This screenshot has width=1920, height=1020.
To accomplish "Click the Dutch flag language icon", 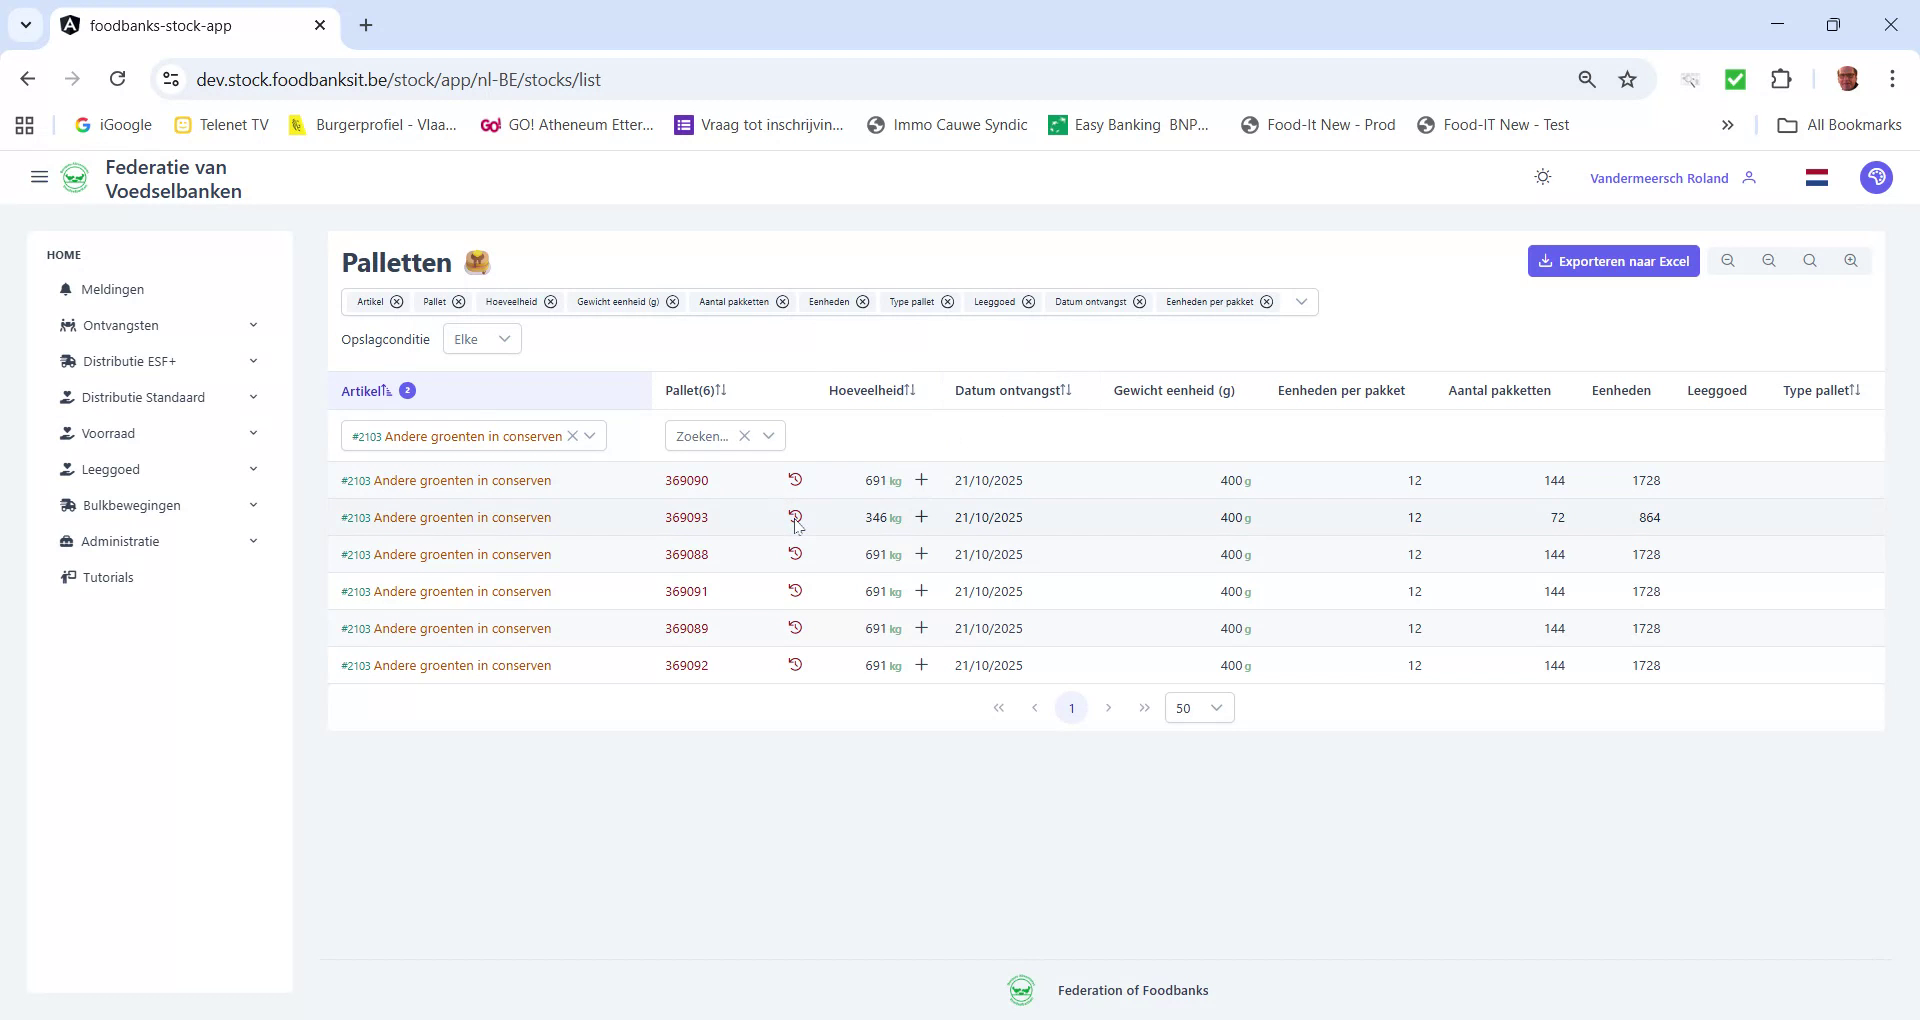I will [x=1817, y=177].
